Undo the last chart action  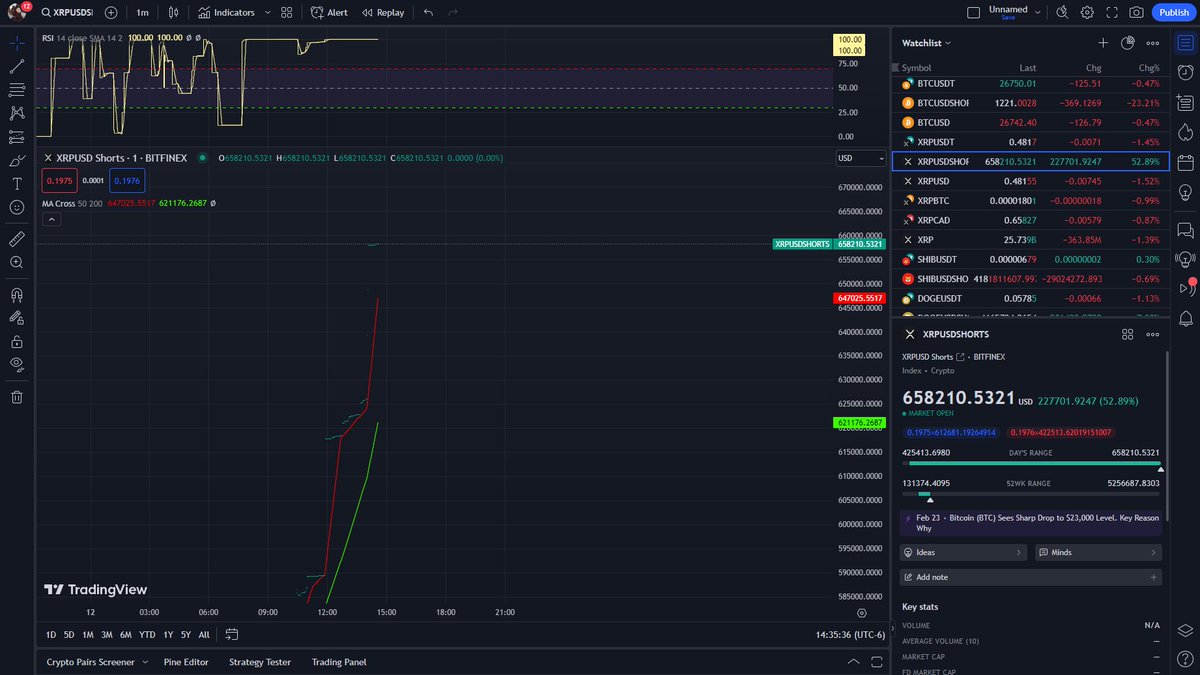428,13
